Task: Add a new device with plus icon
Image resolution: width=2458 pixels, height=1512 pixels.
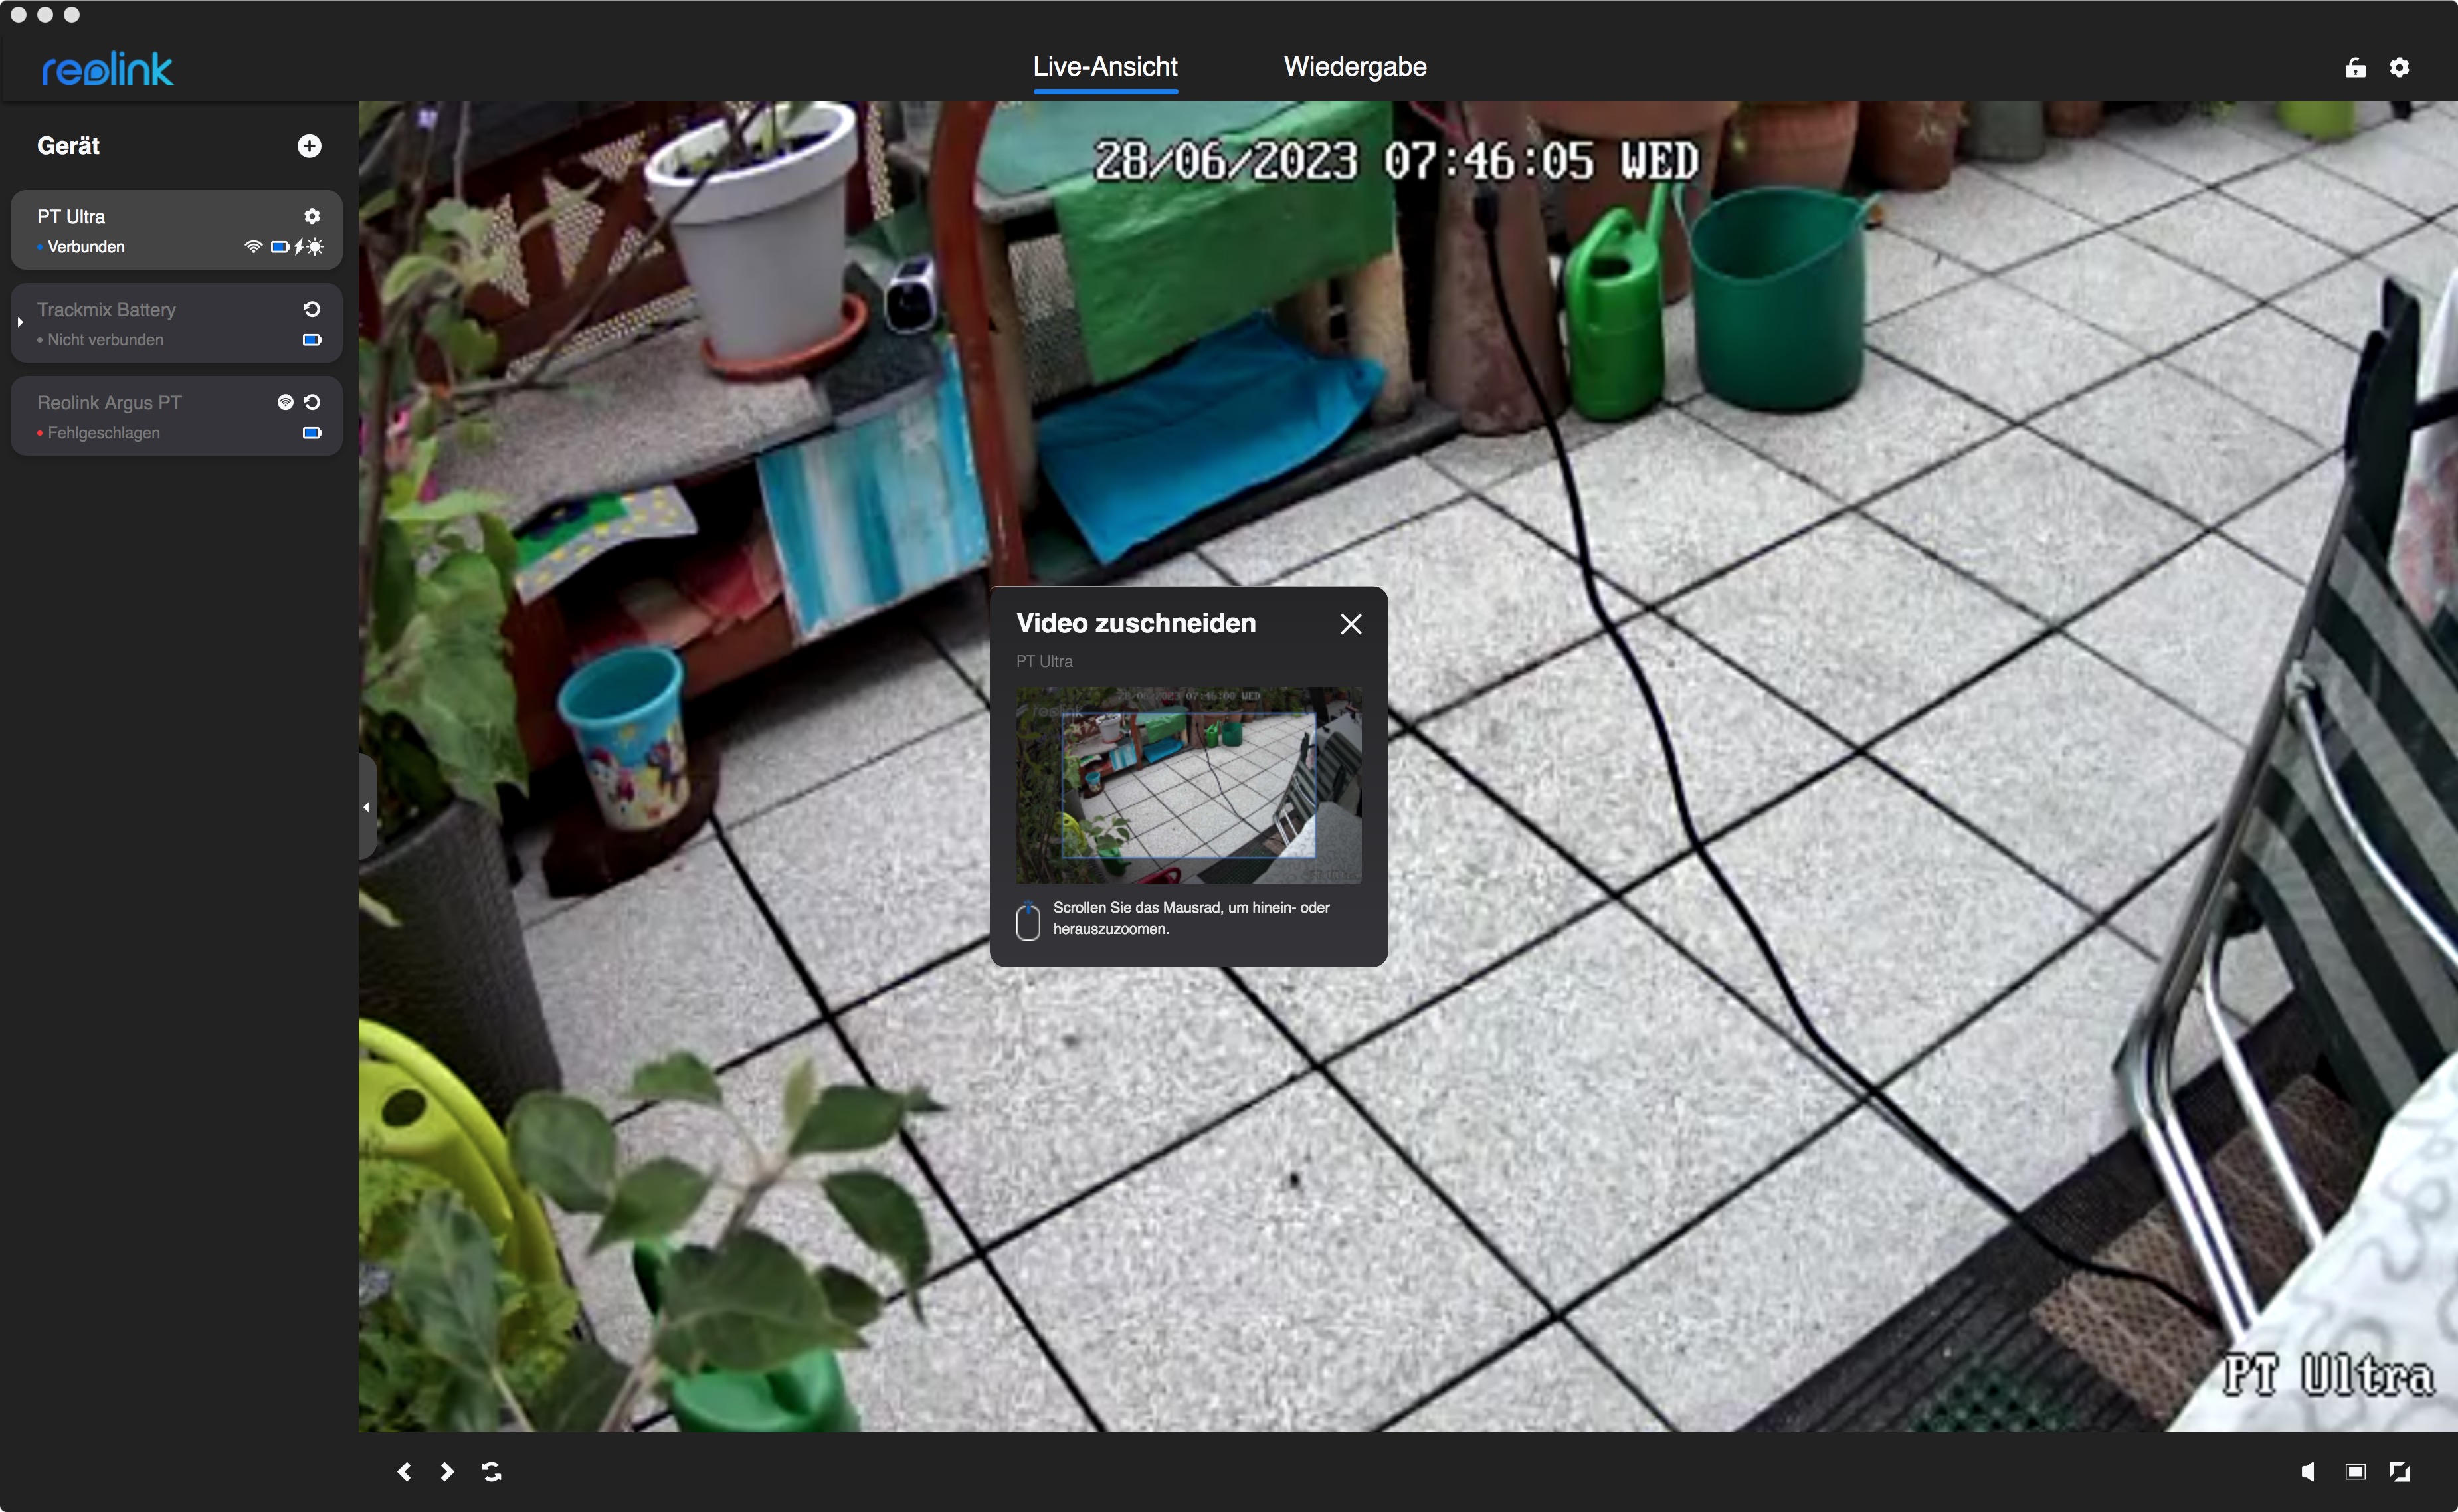Action: click(x=309, y=146)
